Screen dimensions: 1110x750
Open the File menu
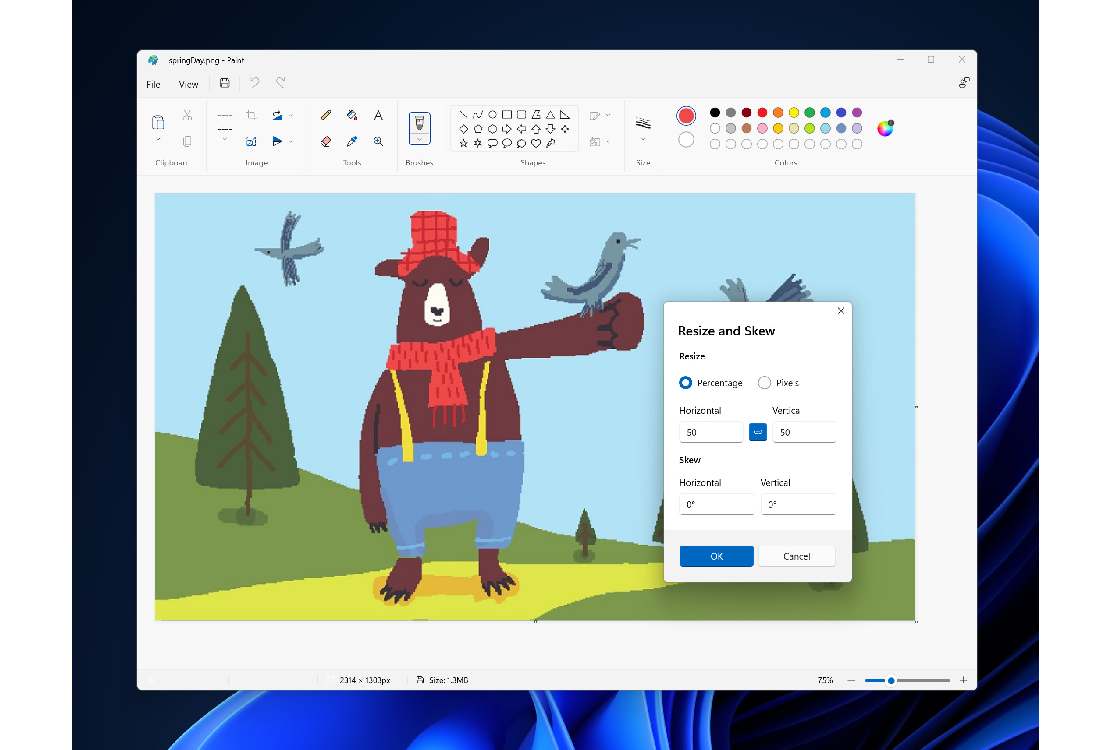152,84
